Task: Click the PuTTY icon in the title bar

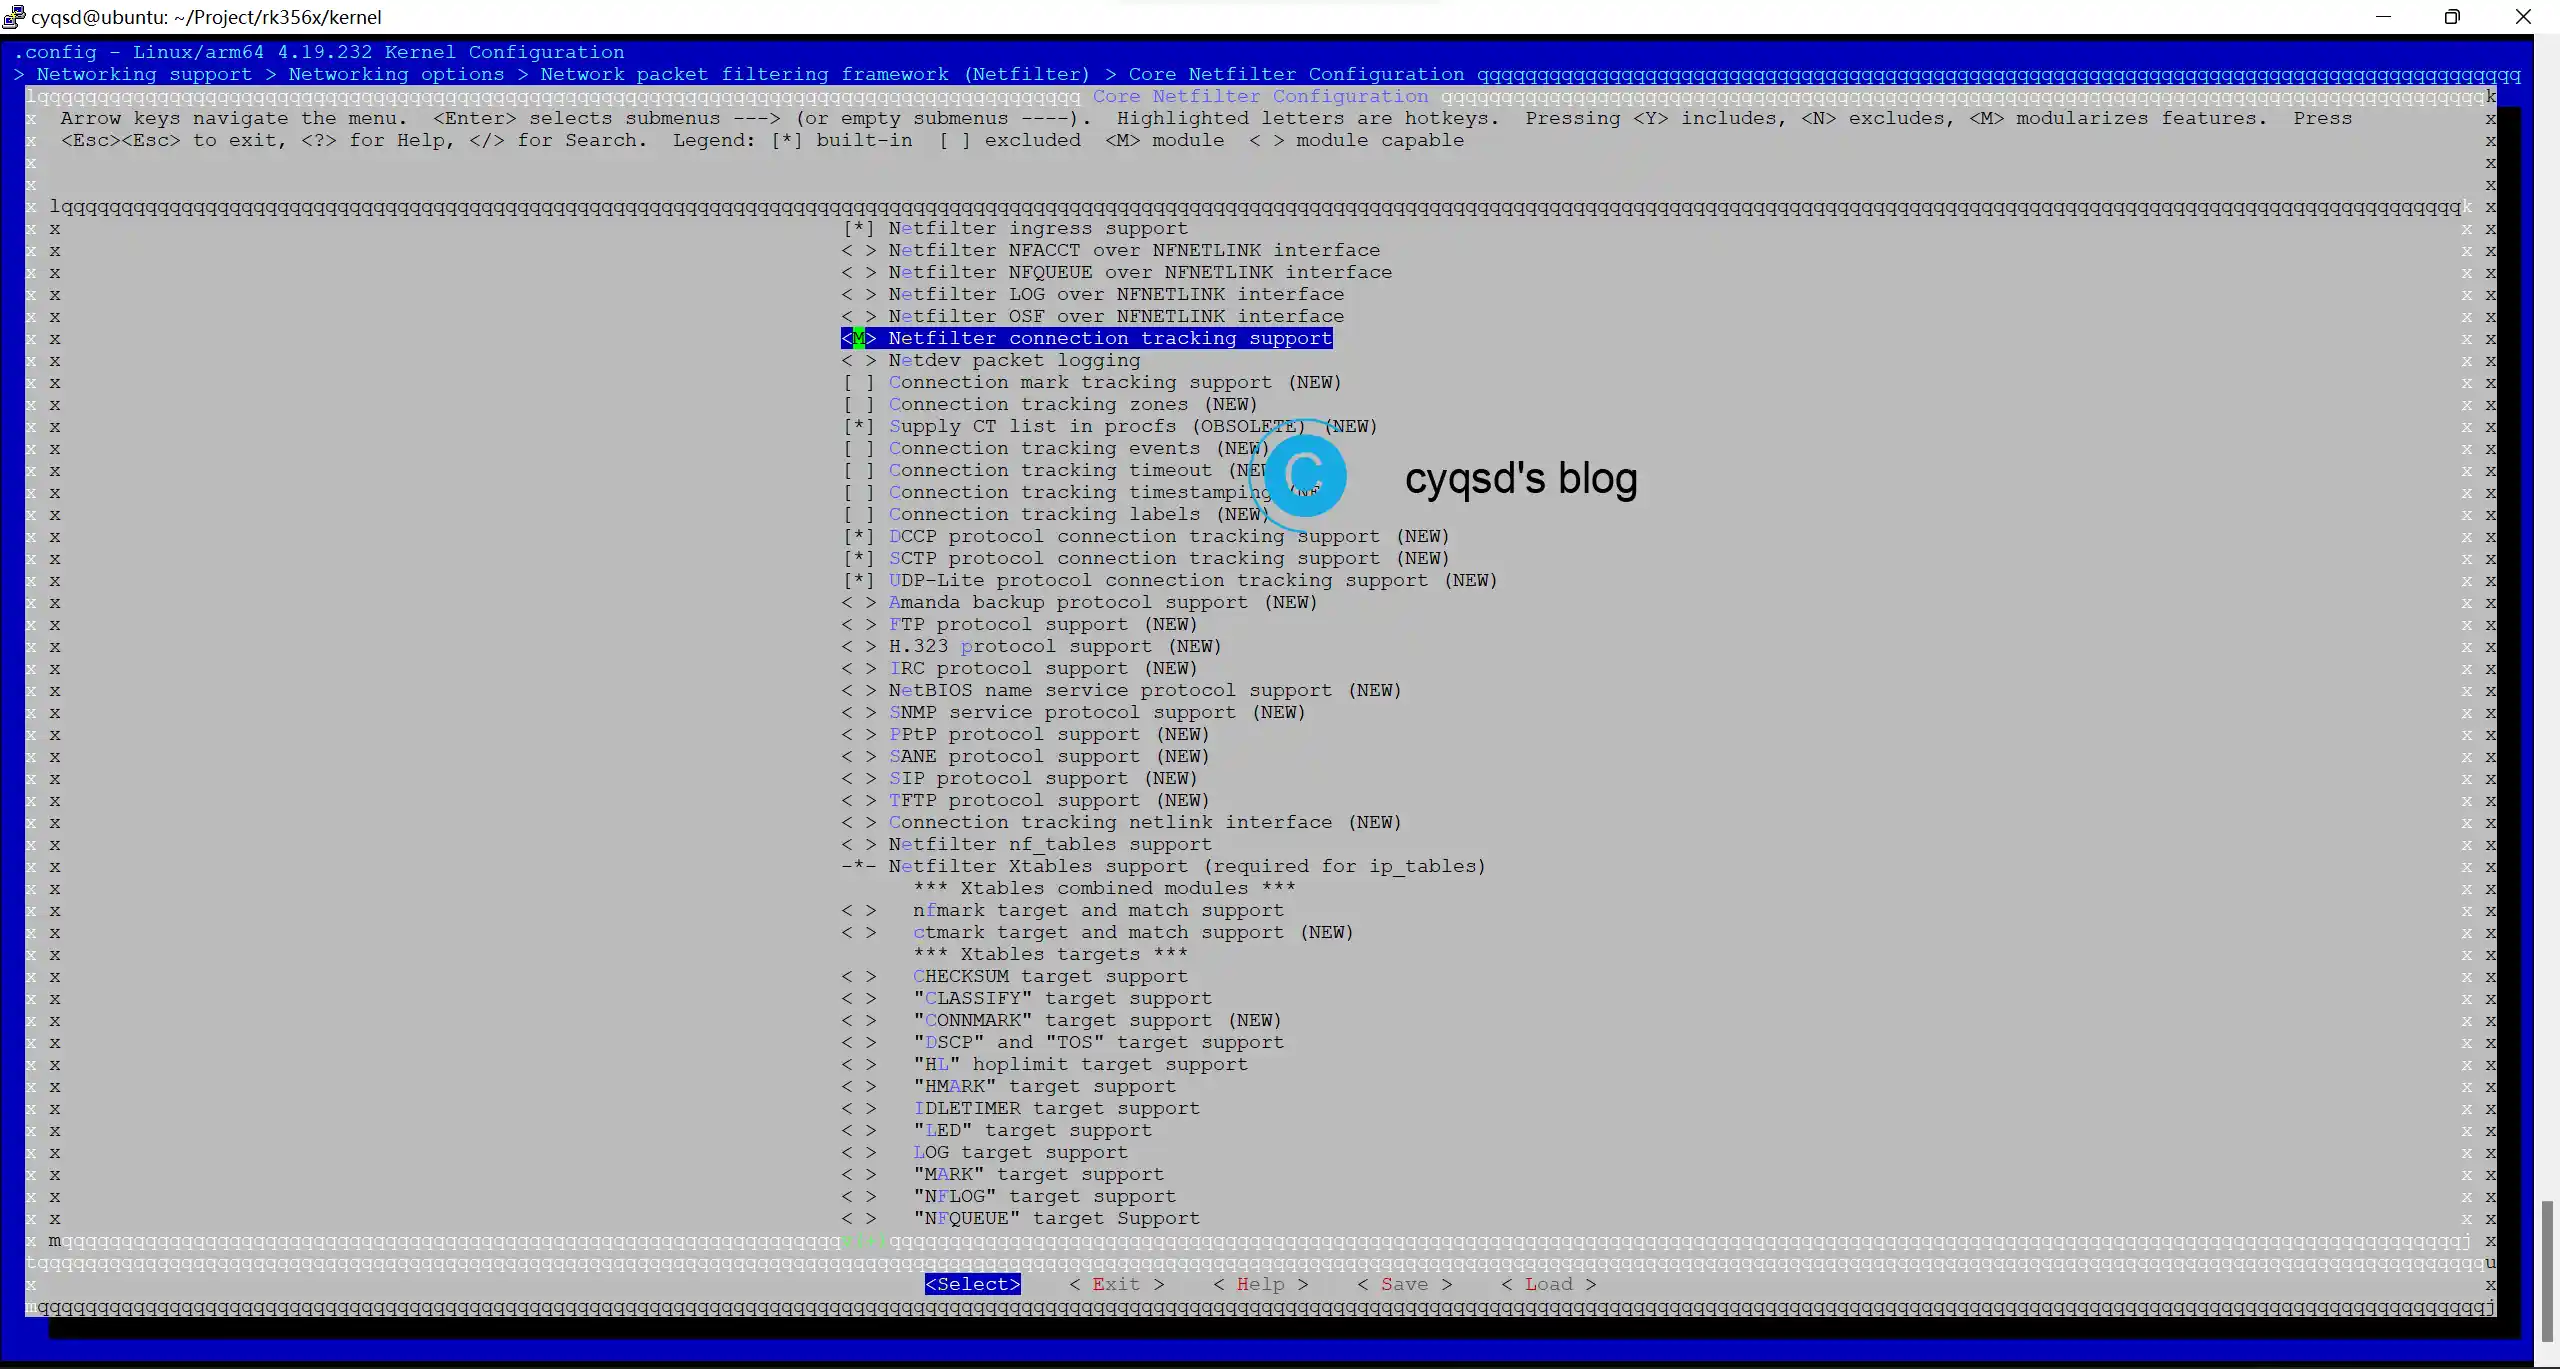Action: [14, 16]
